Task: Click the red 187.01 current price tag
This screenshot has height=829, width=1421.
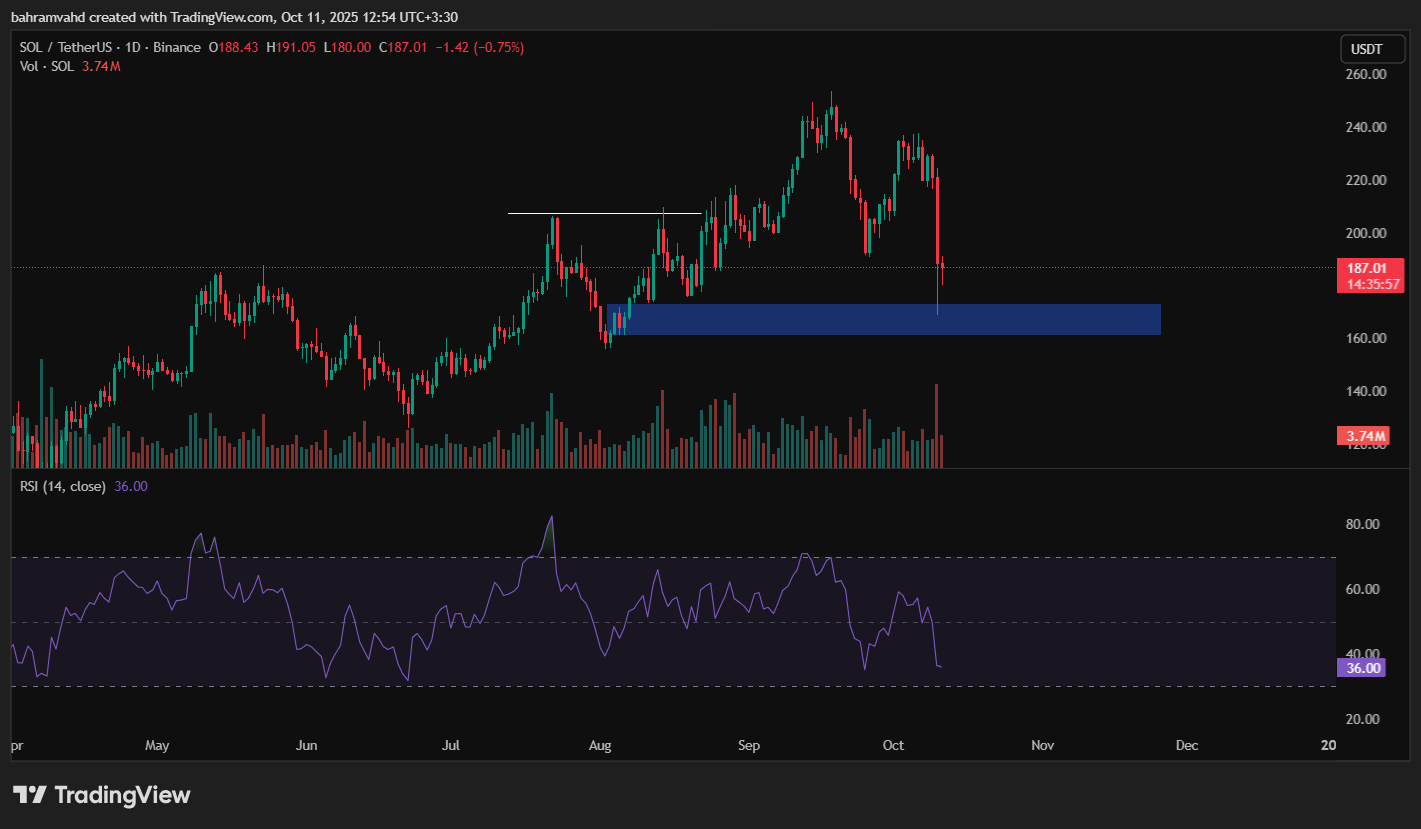Action: [x=1361, y=268]
